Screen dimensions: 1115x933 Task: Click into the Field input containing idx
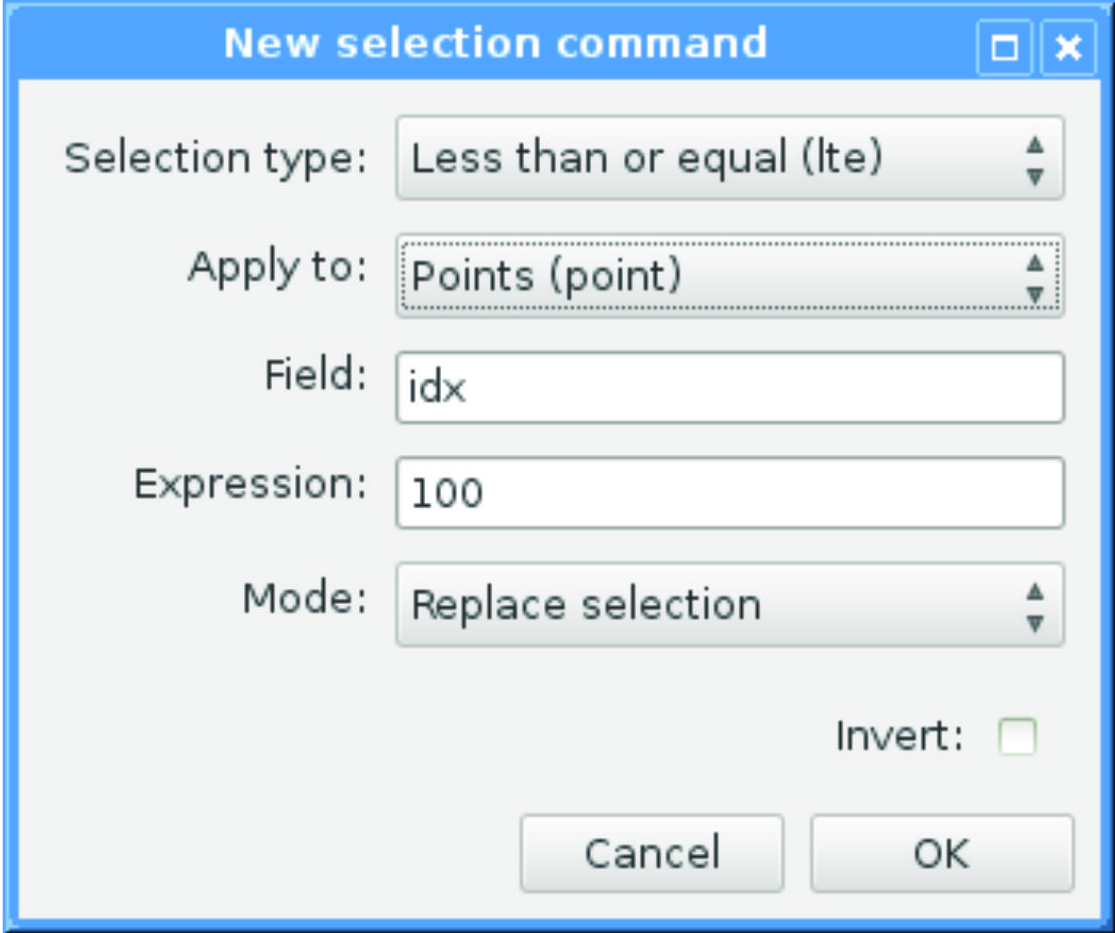point(730,387)
